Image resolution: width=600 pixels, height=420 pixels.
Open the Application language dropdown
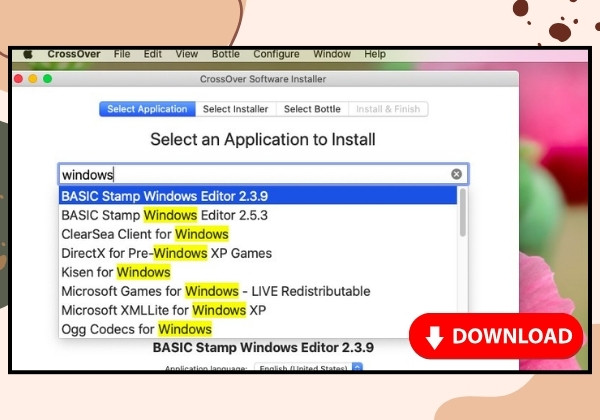coord(309,367)
